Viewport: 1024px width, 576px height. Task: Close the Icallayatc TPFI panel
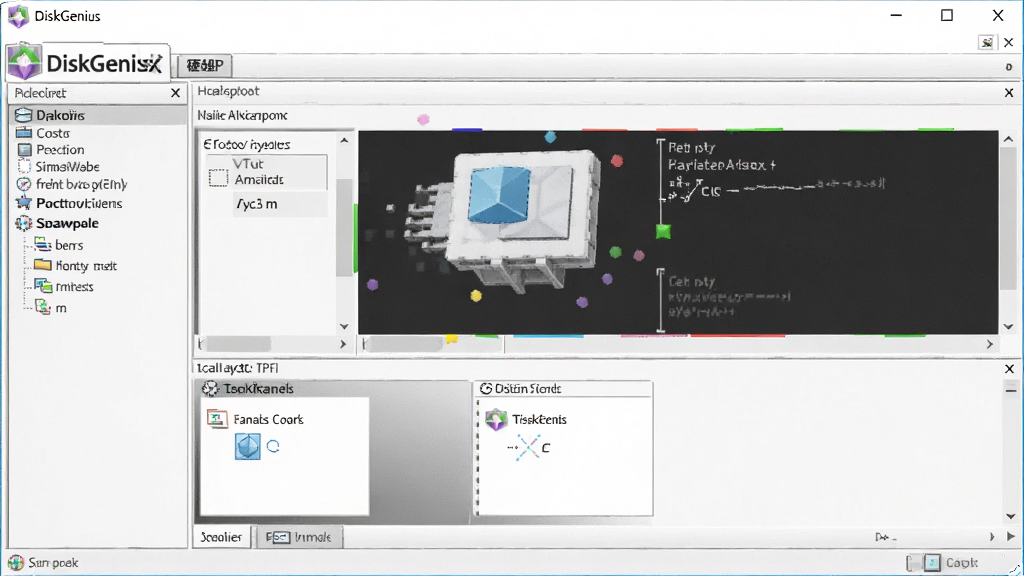[1009, 369]
